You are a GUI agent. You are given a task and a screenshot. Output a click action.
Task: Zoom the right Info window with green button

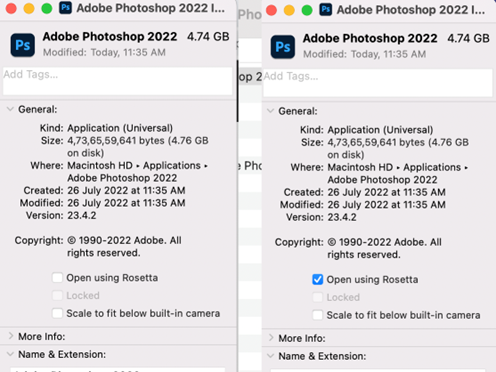coord(307,10)
